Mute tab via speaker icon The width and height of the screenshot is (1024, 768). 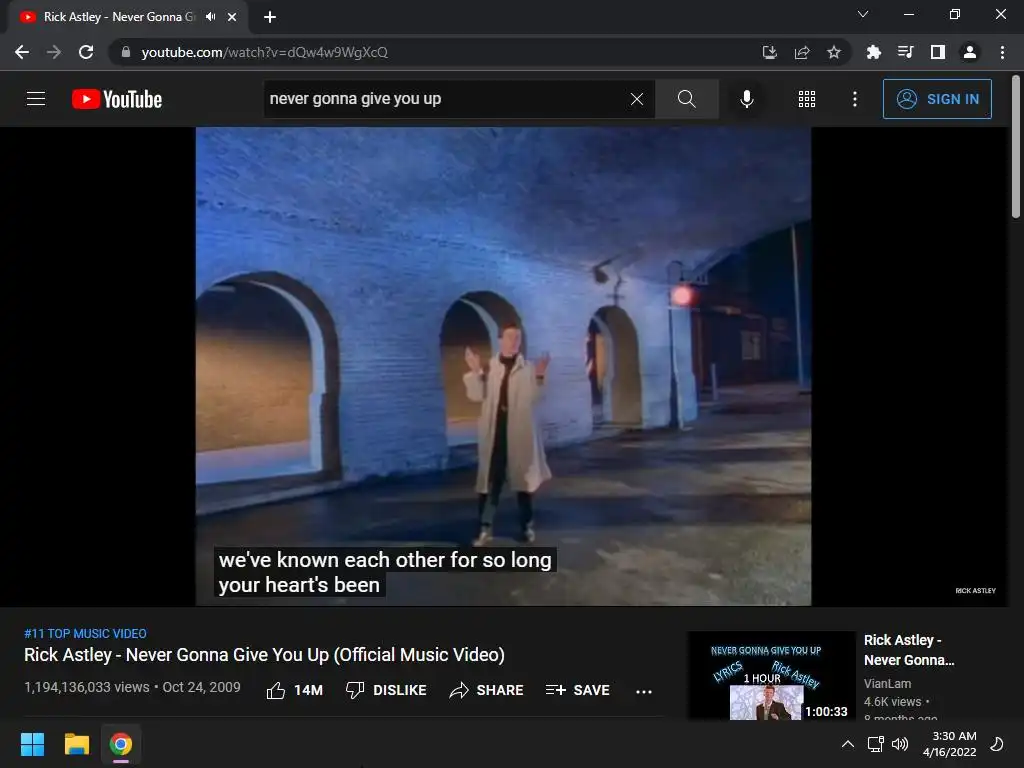[x=210, y=17]
